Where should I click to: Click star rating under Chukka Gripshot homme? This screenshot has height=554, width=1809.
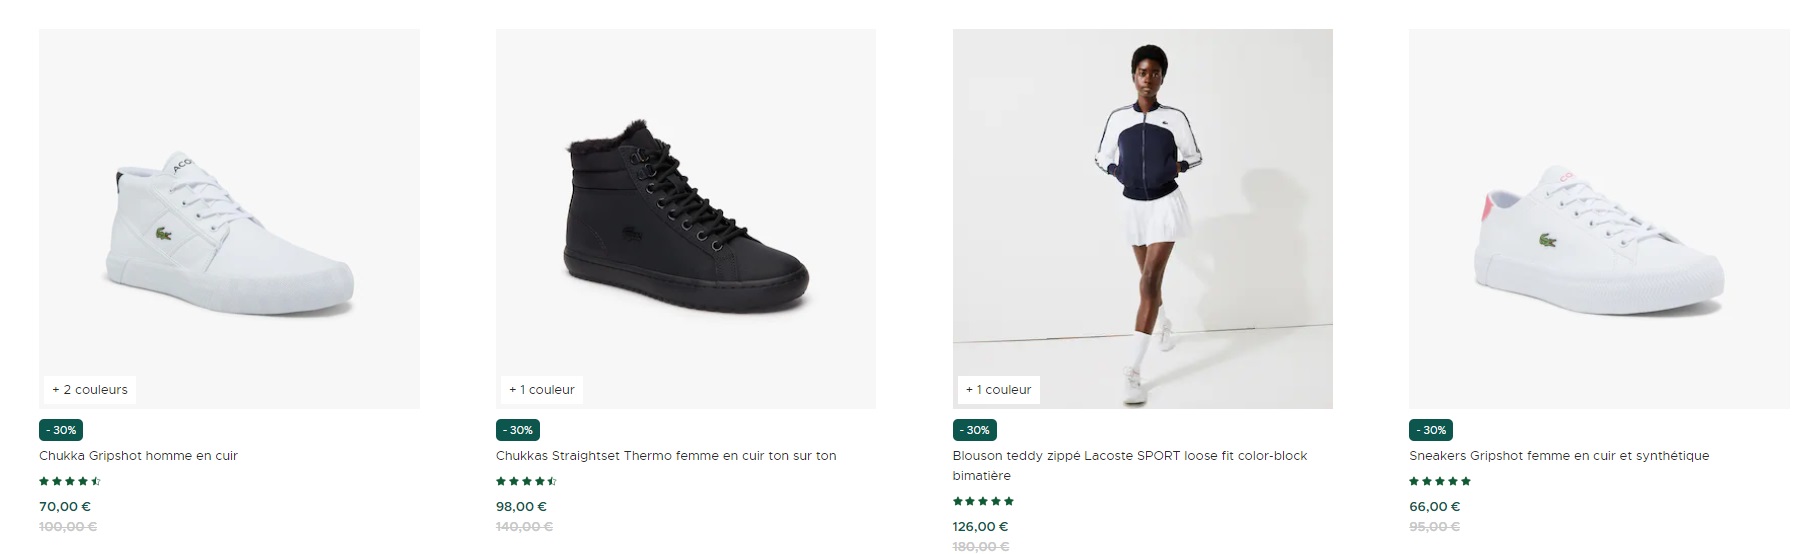tap(70, 481)
